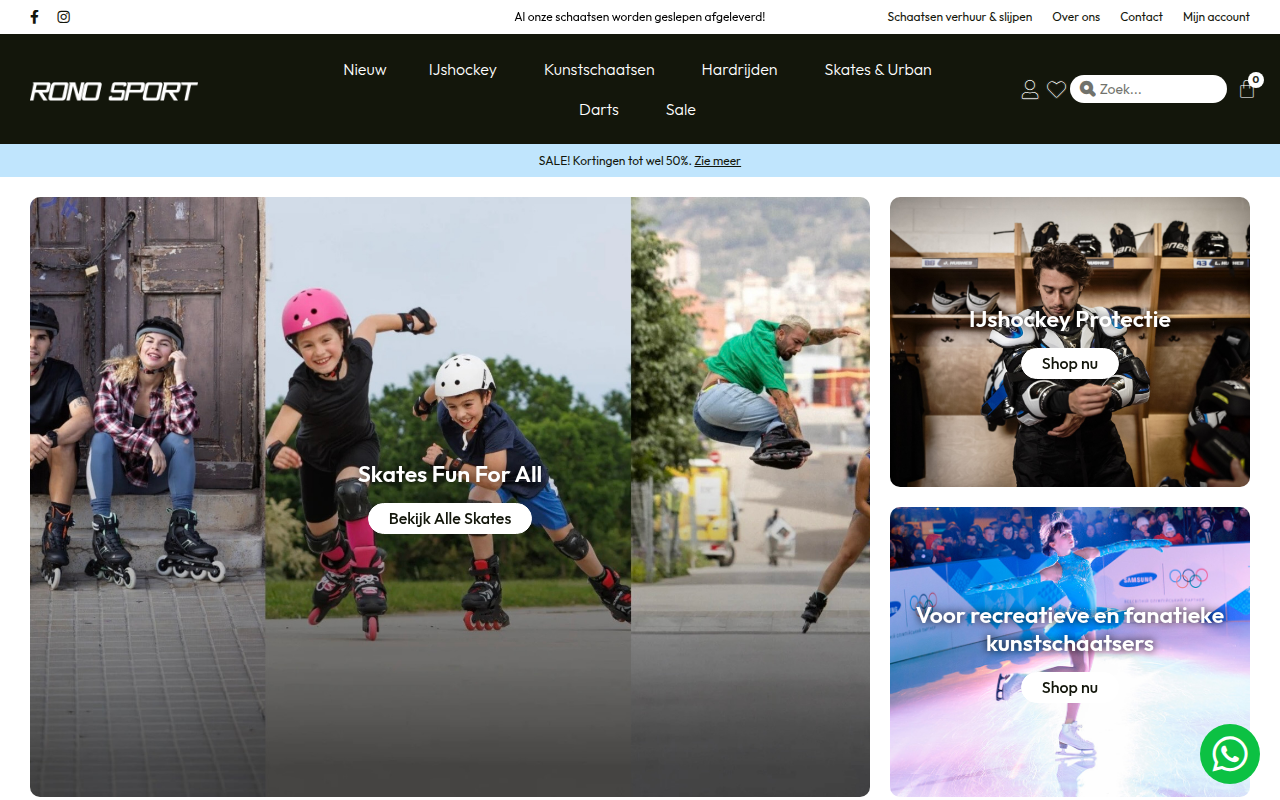Click Shop nu under IJshockey Protectie

pos(1070,363)
